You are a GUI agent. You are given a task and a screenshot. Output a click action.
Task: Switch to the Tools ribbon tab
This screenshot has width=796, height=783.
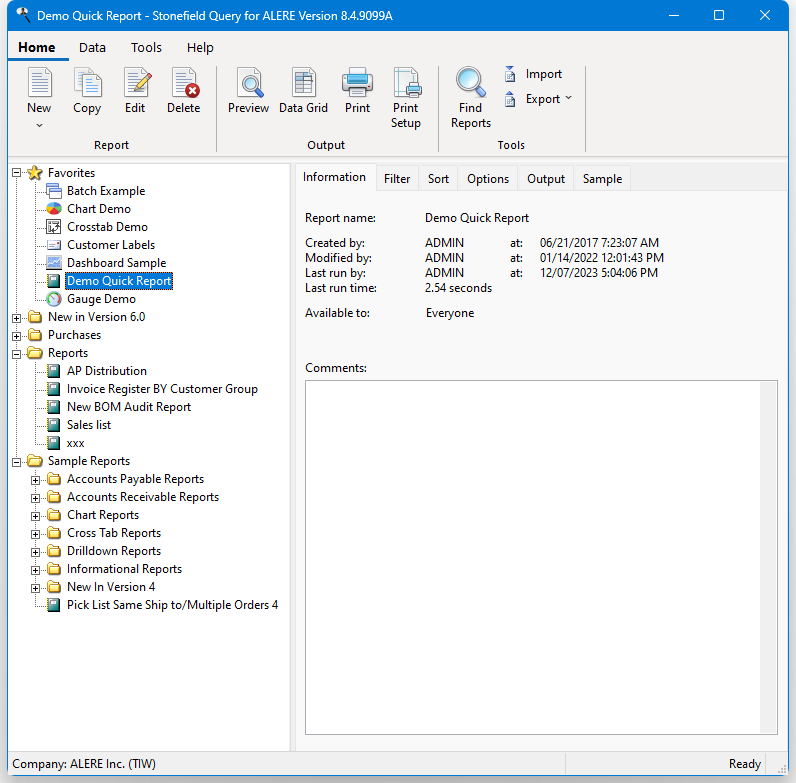(x=146, y=48)
